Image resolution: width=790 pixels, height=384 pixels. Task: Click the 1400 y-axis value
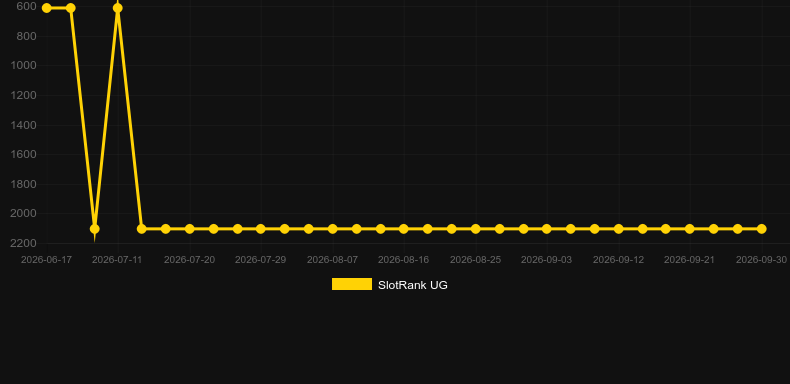[x=24, y=125]
